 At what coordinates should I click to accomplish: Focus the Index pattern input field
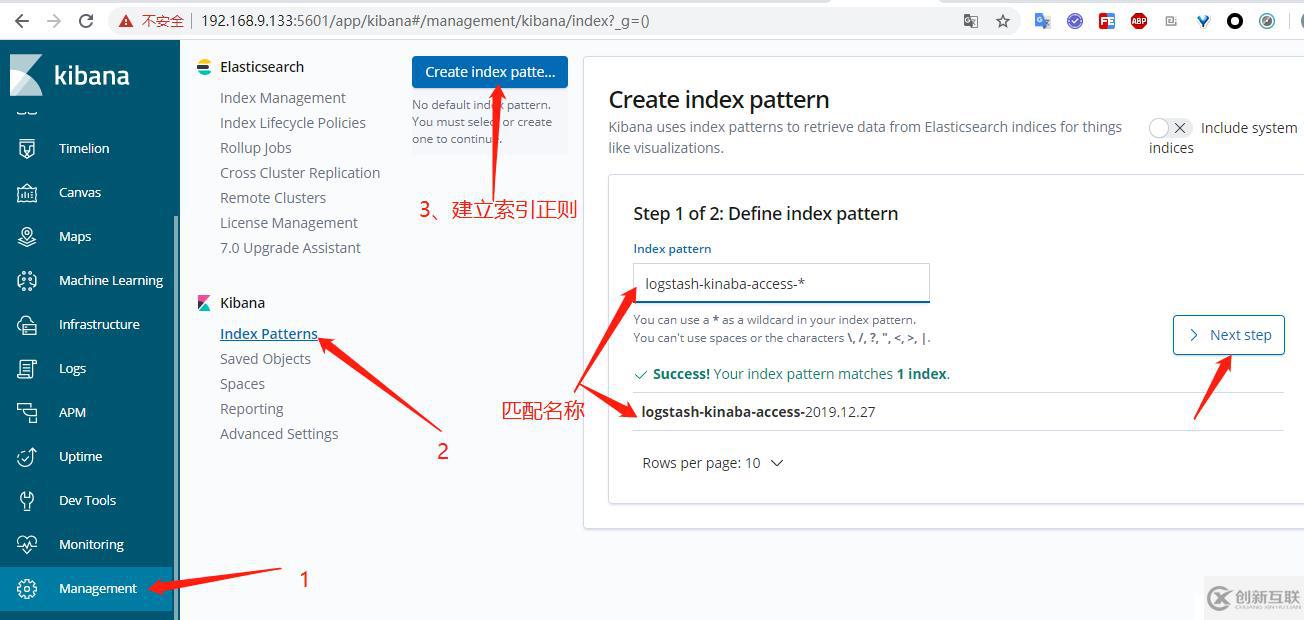(x=781, y=283)
